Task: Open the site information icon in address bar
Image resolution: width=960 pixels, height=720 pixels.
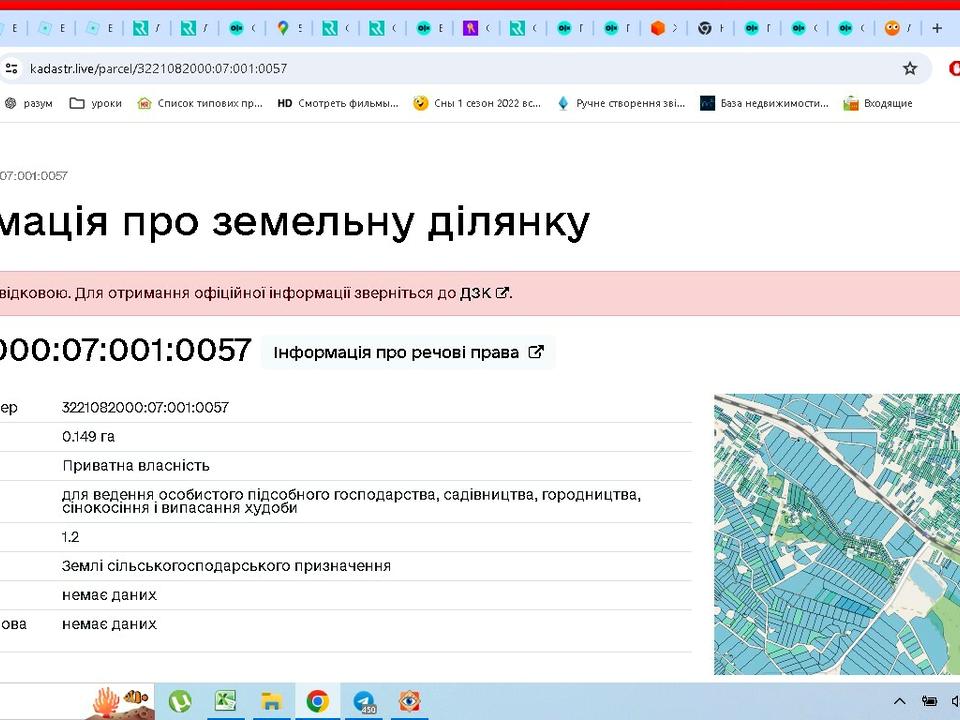Action: pos(11,68)
